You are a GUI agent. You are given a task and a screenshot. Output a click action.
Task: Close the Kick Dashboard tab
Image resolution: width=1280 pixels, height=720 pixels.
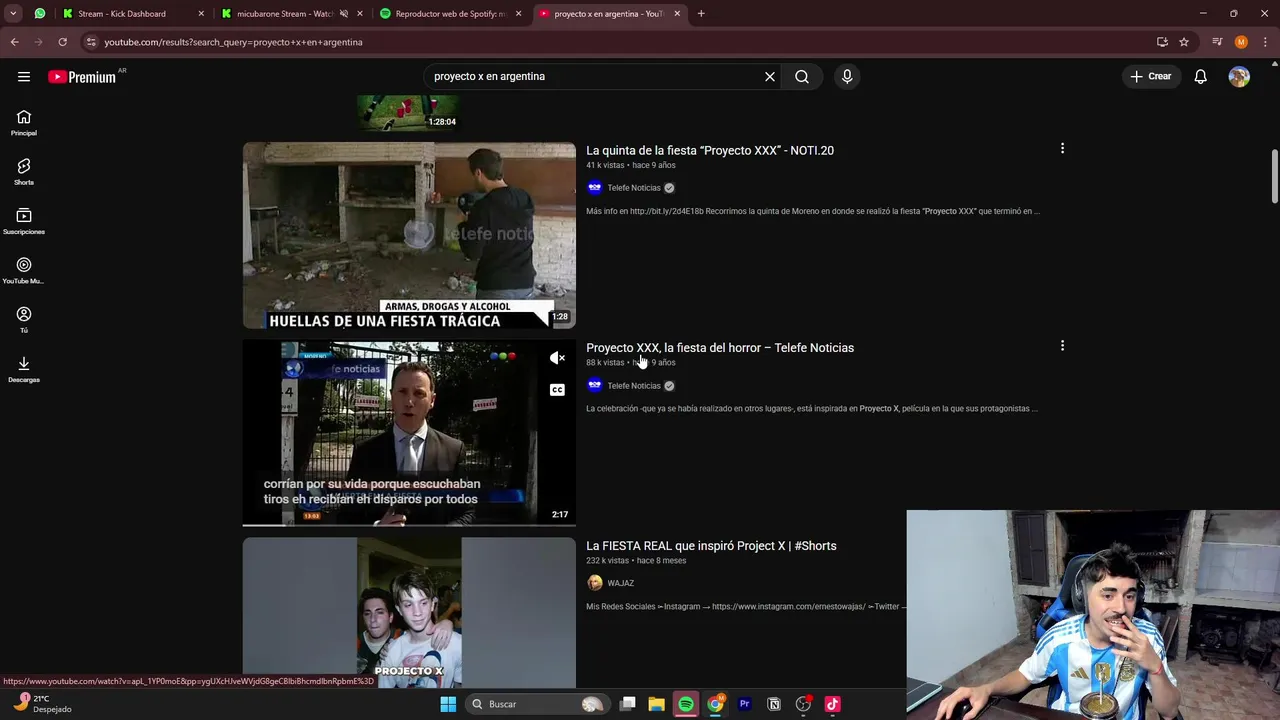click(x=201, y=14)
